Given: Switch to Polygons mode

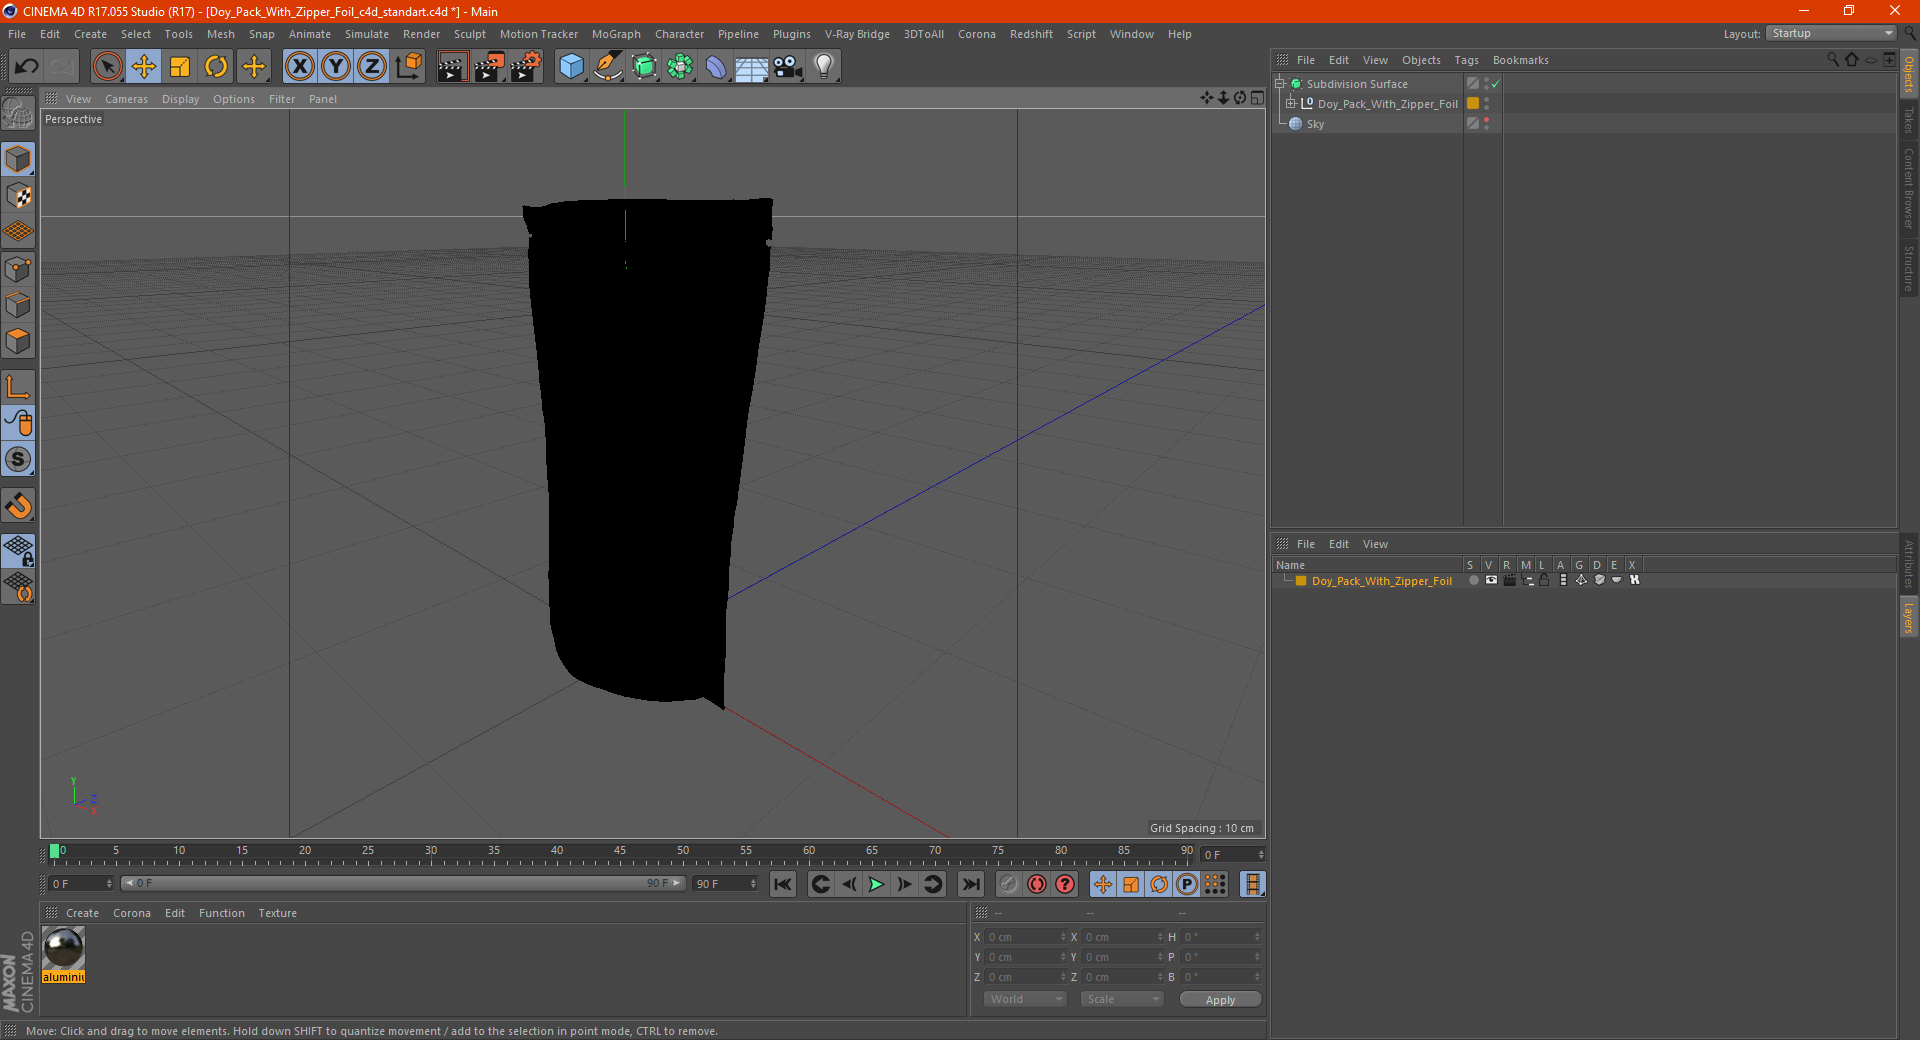Looking at the screenshot, I should [18, 341].
